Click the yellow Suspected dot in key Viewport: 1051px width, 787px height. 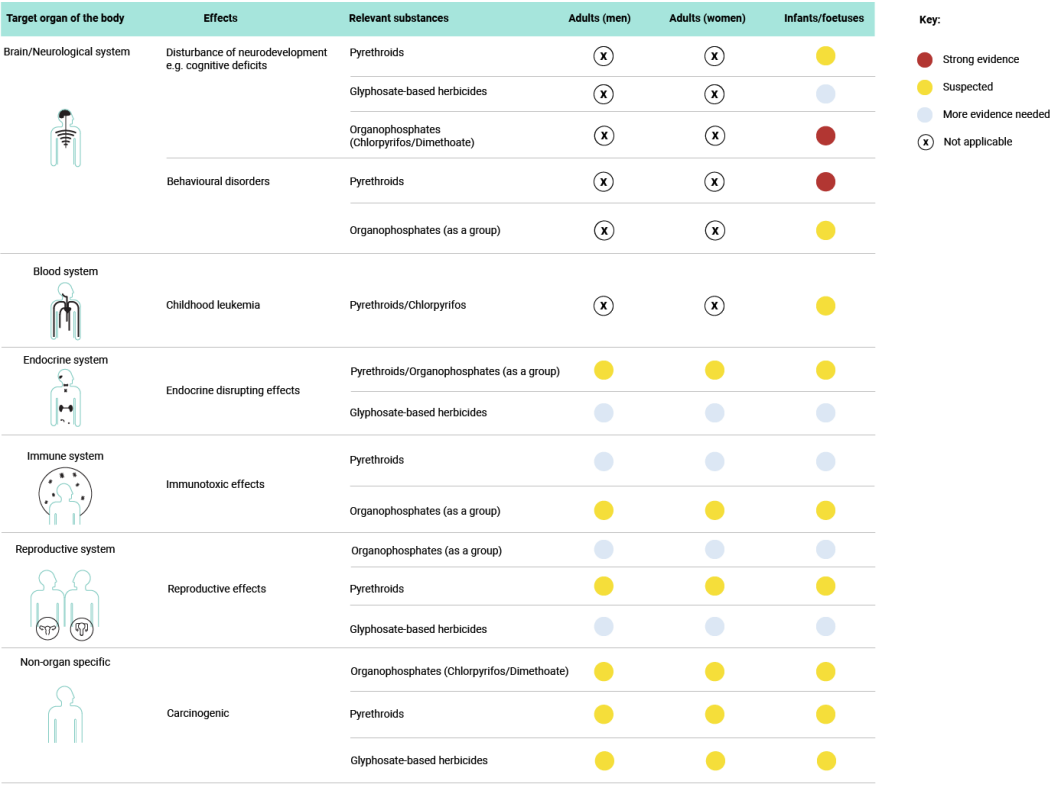(925, 87)
